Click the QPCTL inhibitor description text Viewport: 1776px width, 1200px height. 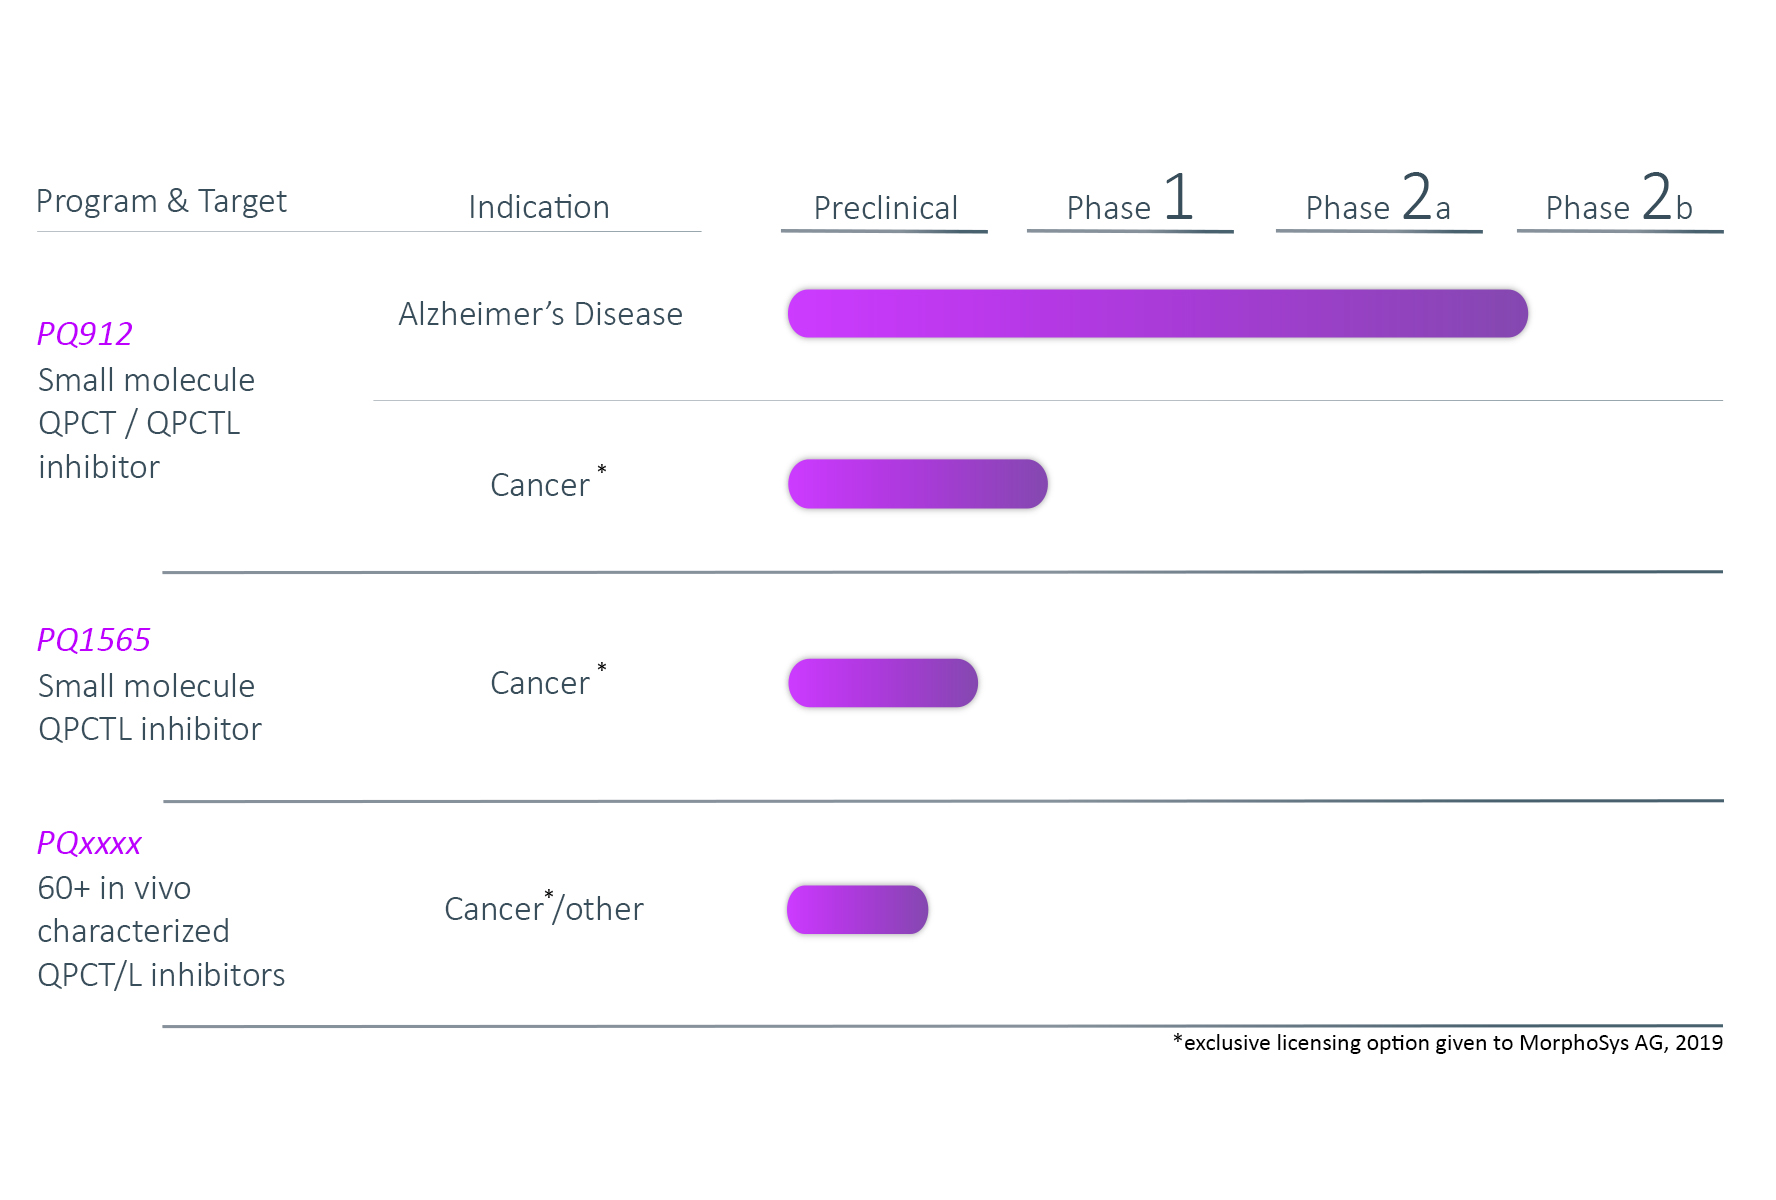[150, 729]
